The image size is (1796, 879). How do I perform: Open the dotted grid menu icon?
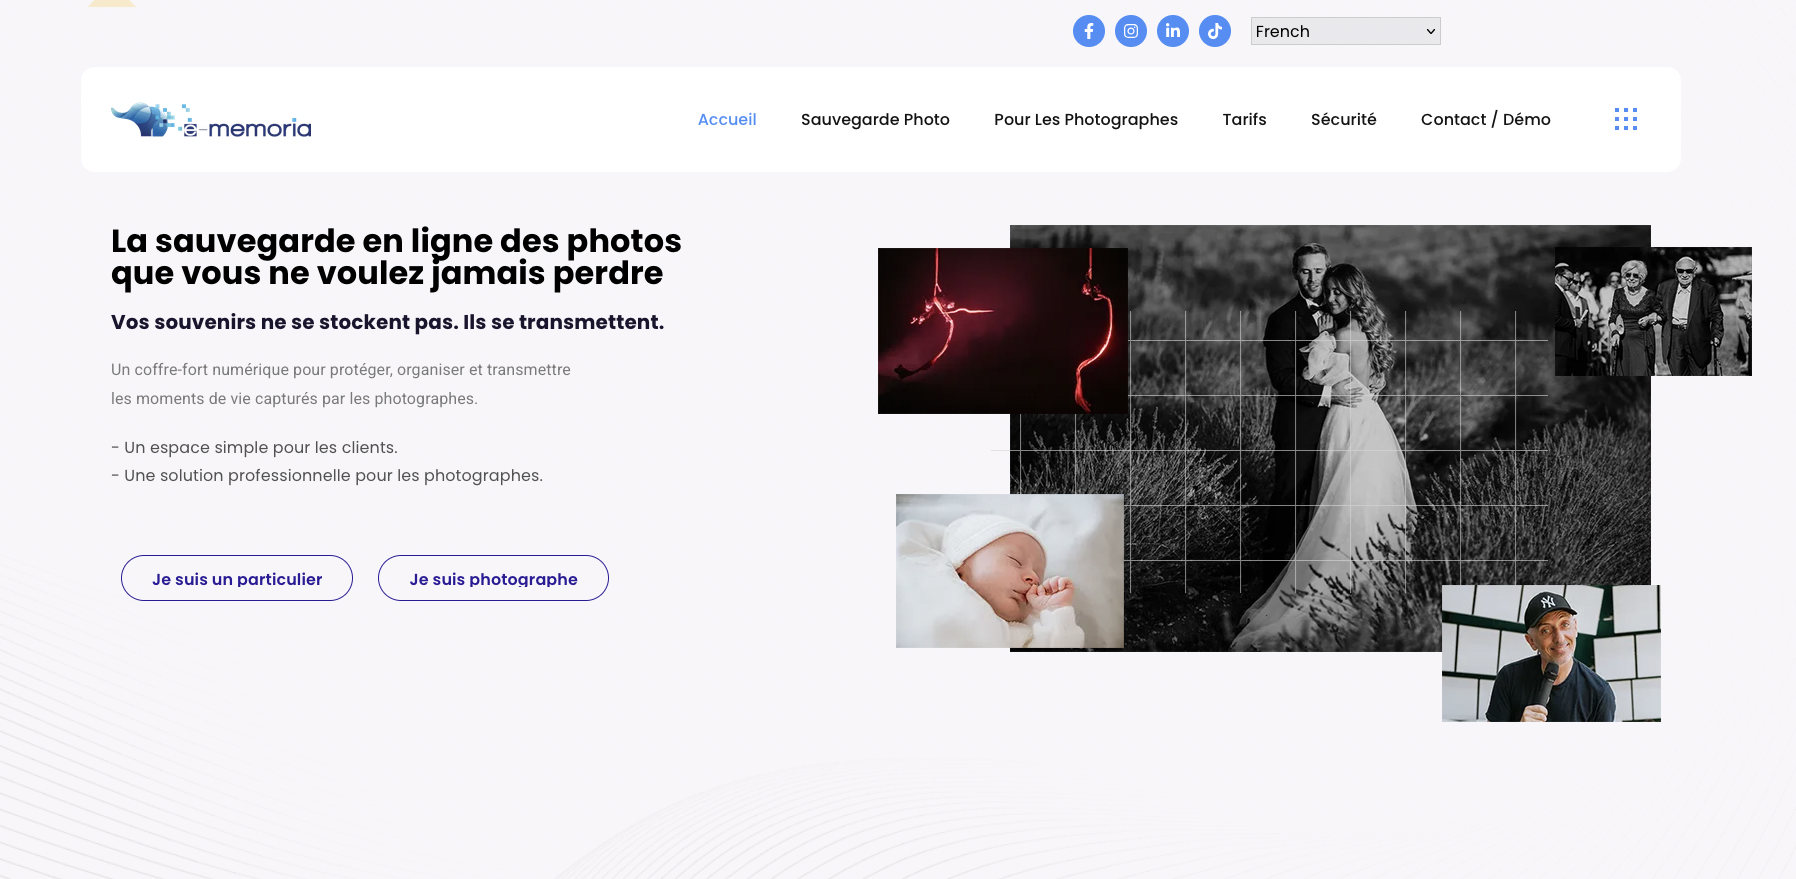click(x=1625, y=119)
